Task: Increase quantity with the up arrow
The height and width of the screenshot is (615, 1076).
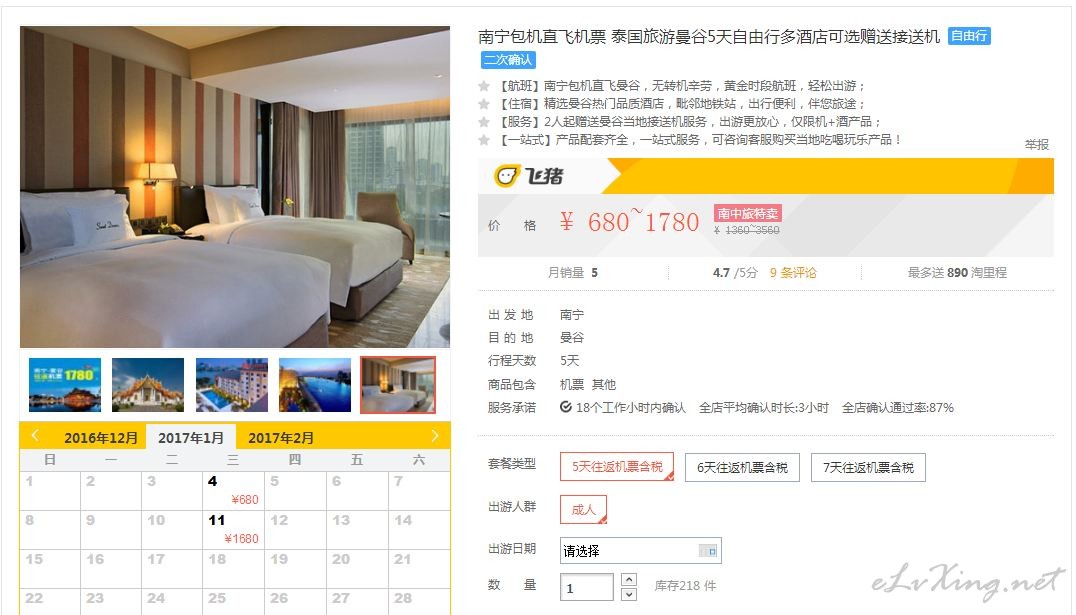Action: point(629,579)
